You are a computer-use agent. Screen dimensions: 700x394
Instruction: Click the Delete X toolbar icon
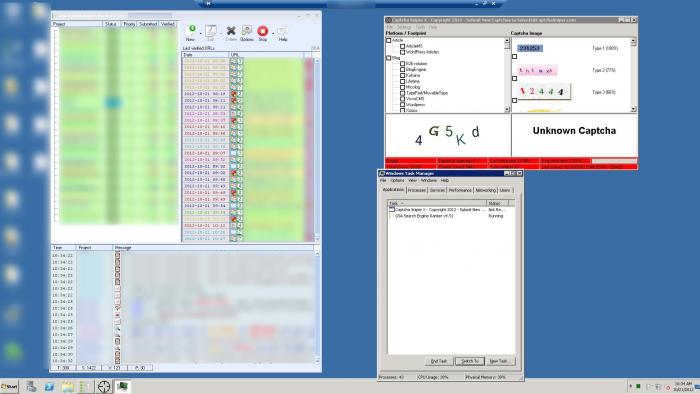(231, 32)
